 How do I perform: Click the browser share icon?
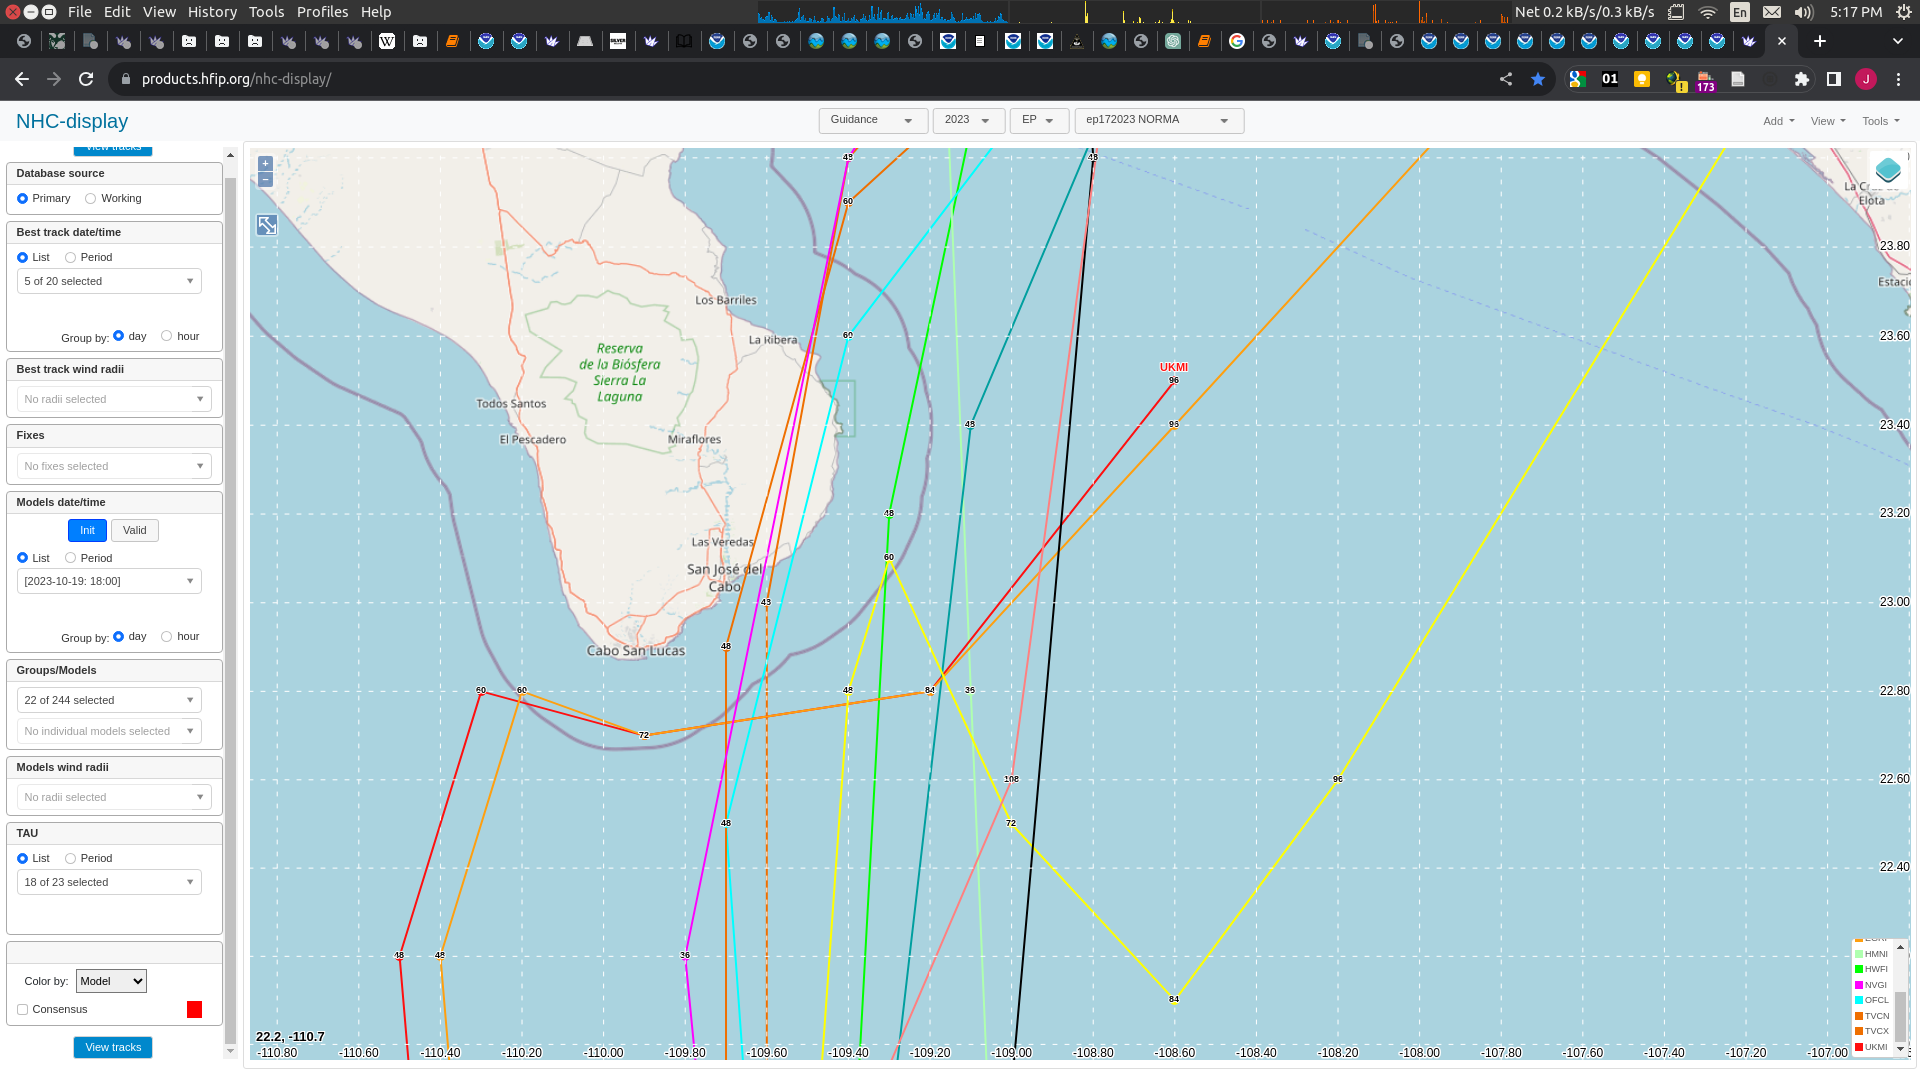1506,79
